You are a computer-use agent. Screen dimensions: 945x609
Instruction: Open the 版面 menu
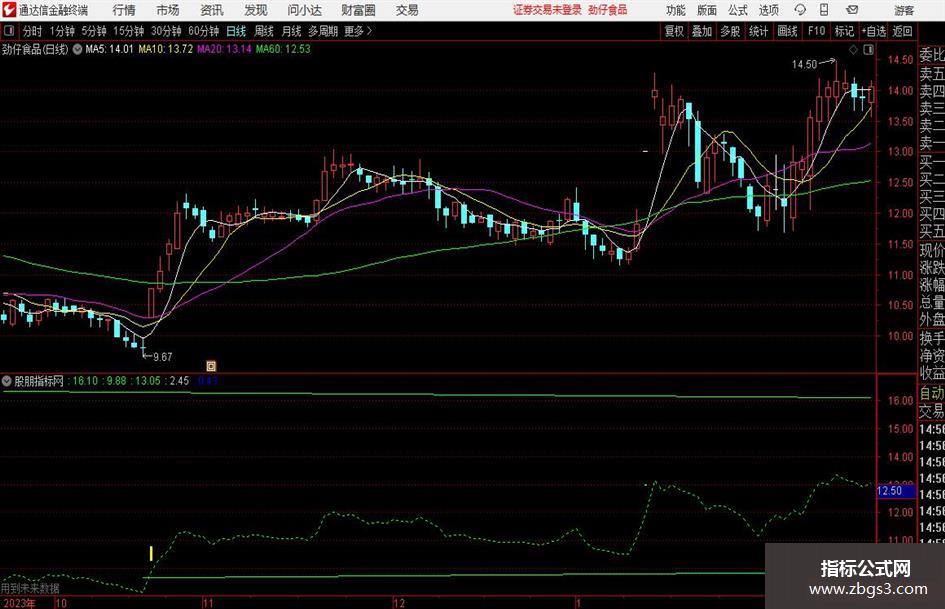(x=706, y=10)
